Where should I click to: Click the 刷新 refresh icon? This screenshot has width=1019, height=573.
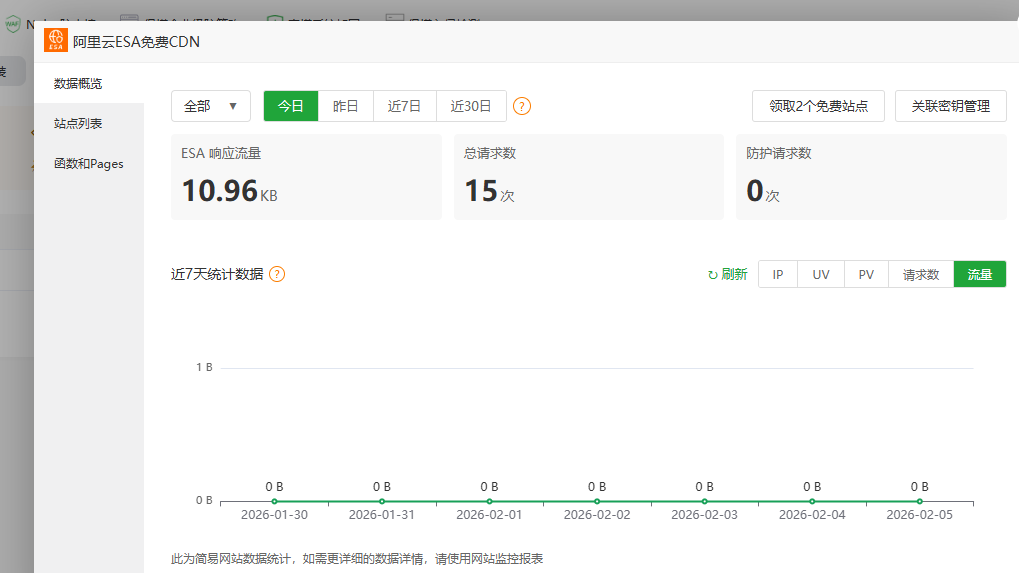pos(713,275)
